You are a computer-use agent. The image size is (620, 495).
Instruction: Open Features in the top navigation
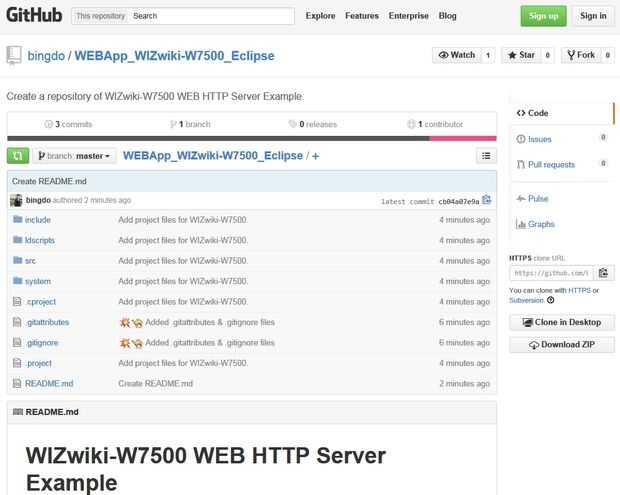[x=362, y=16]
